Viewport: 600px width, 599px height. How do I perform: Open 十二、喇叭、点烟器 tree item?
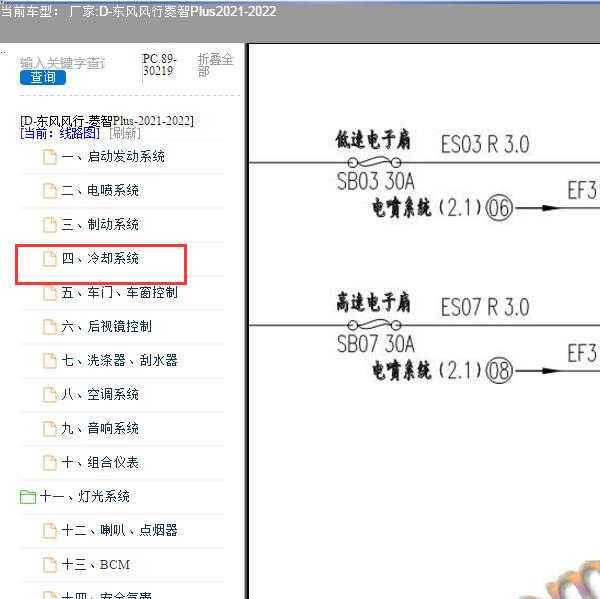pyautogui.click(x=119, y=530)
